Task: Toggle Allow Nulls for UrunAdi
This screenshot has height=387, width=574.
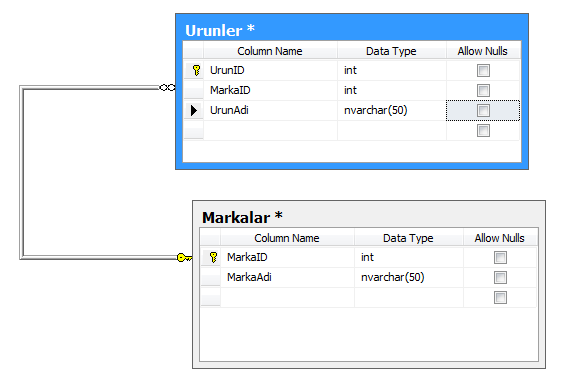Action: [x=483, y=110]
